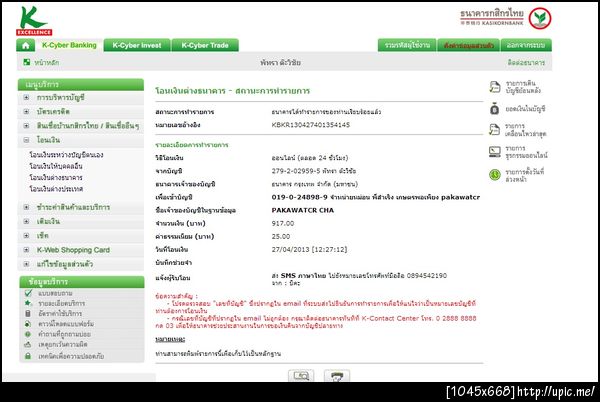
Task: Click the fee value 25.00
Action: [x=281, y=236]
